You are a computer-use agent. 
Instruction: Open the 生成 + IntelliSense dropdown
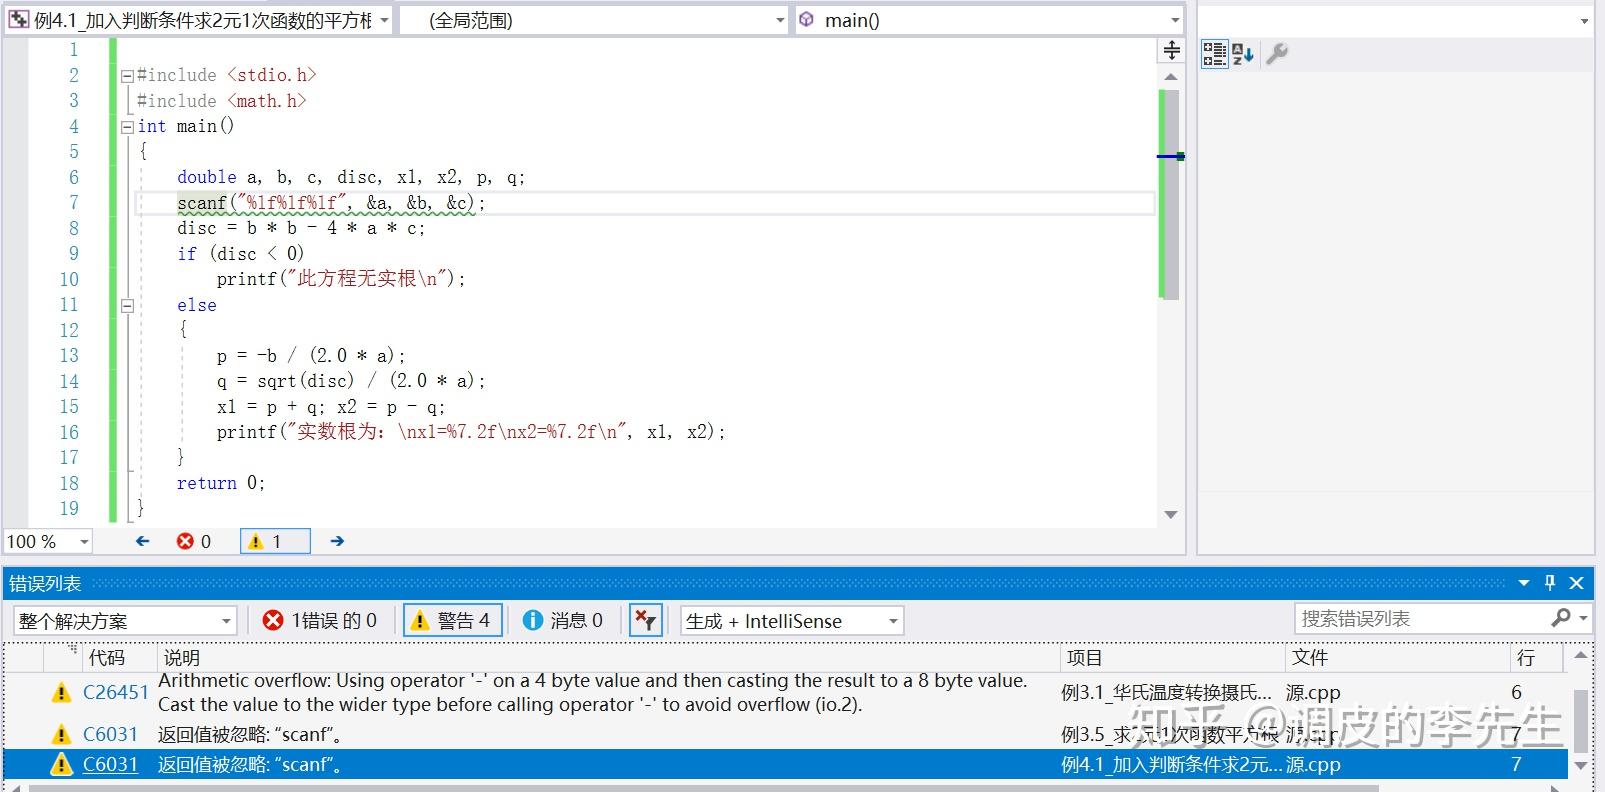pyautogui.click(x=792, y=621)
